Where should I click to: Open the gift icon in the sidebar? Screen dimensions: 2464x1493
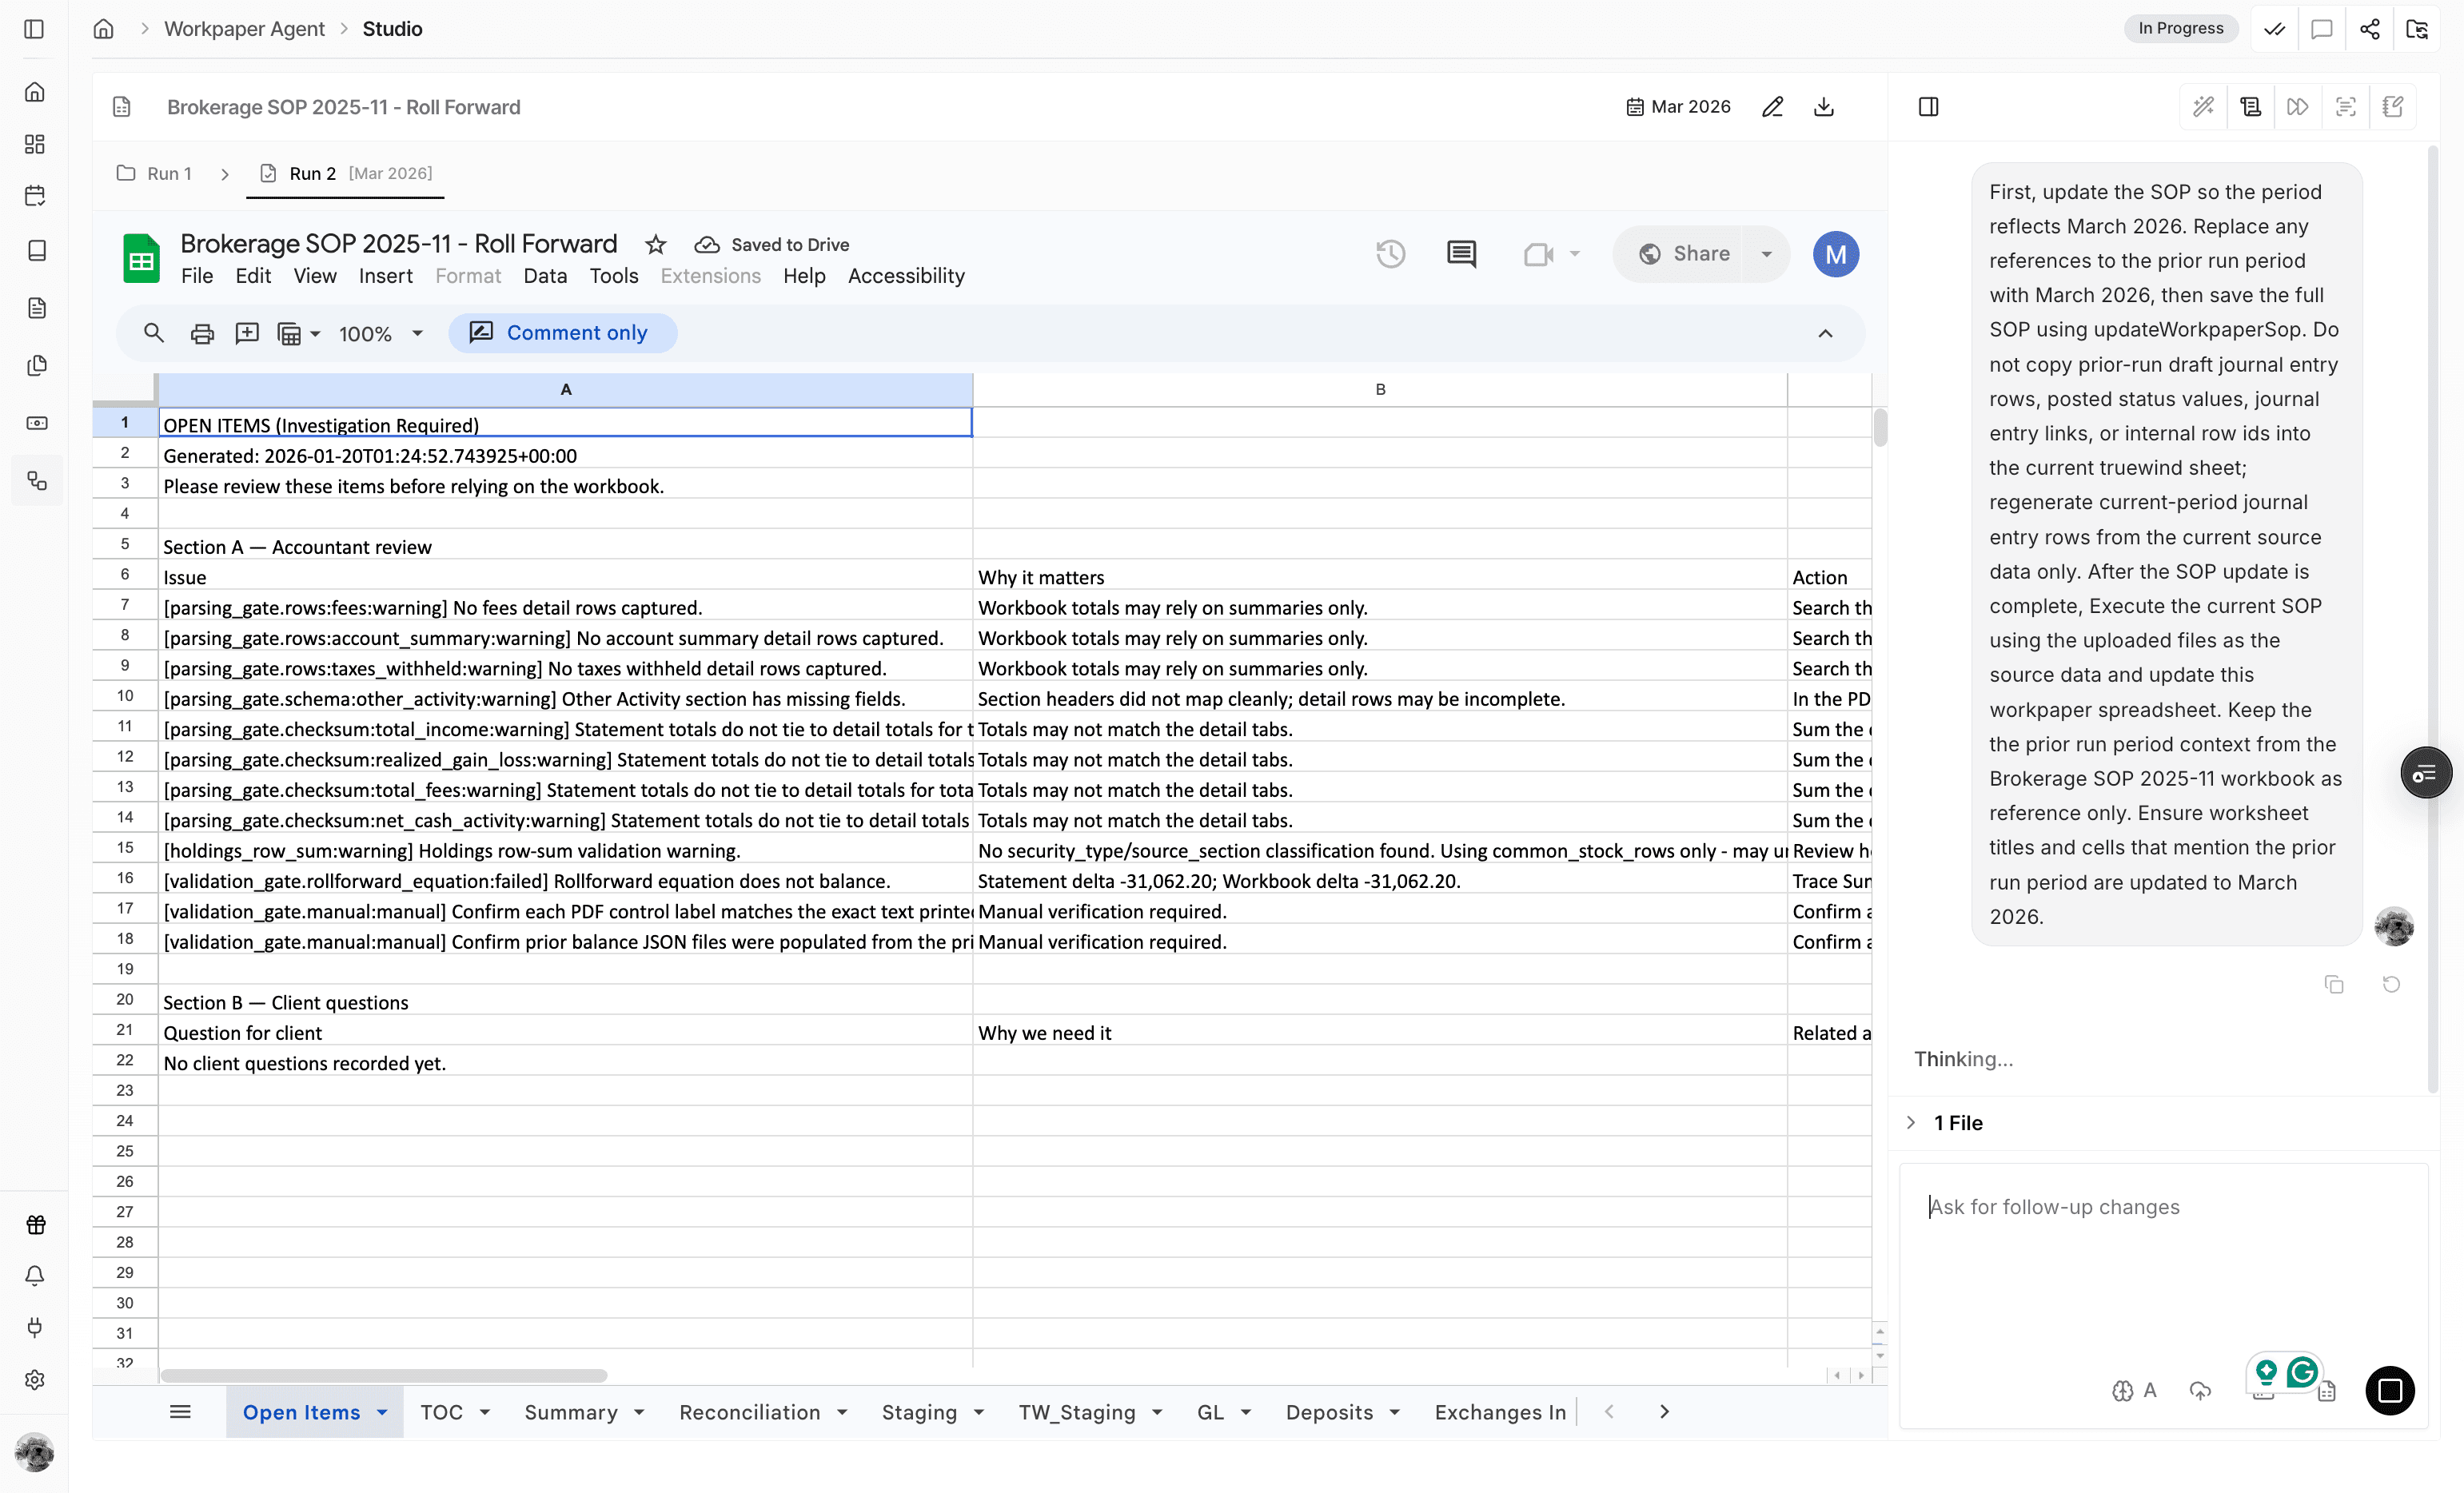35,1224
